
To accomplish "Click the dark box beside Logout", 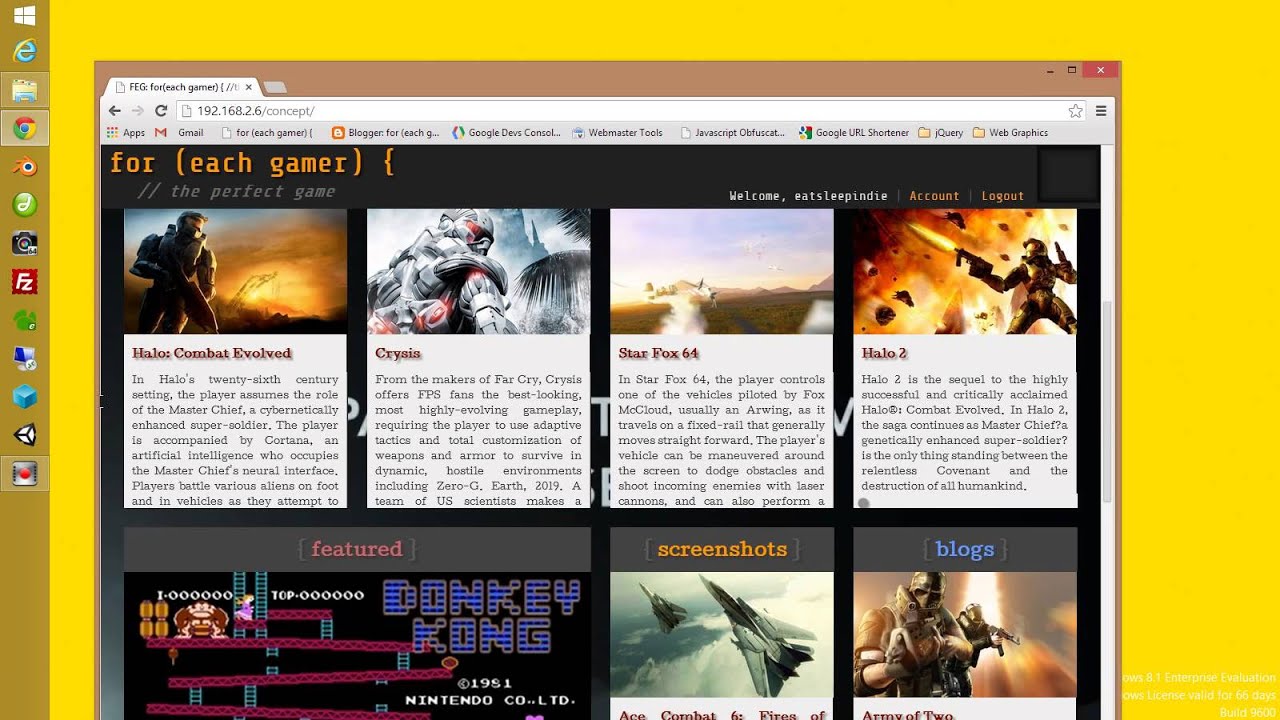I will pos(1068,174).
